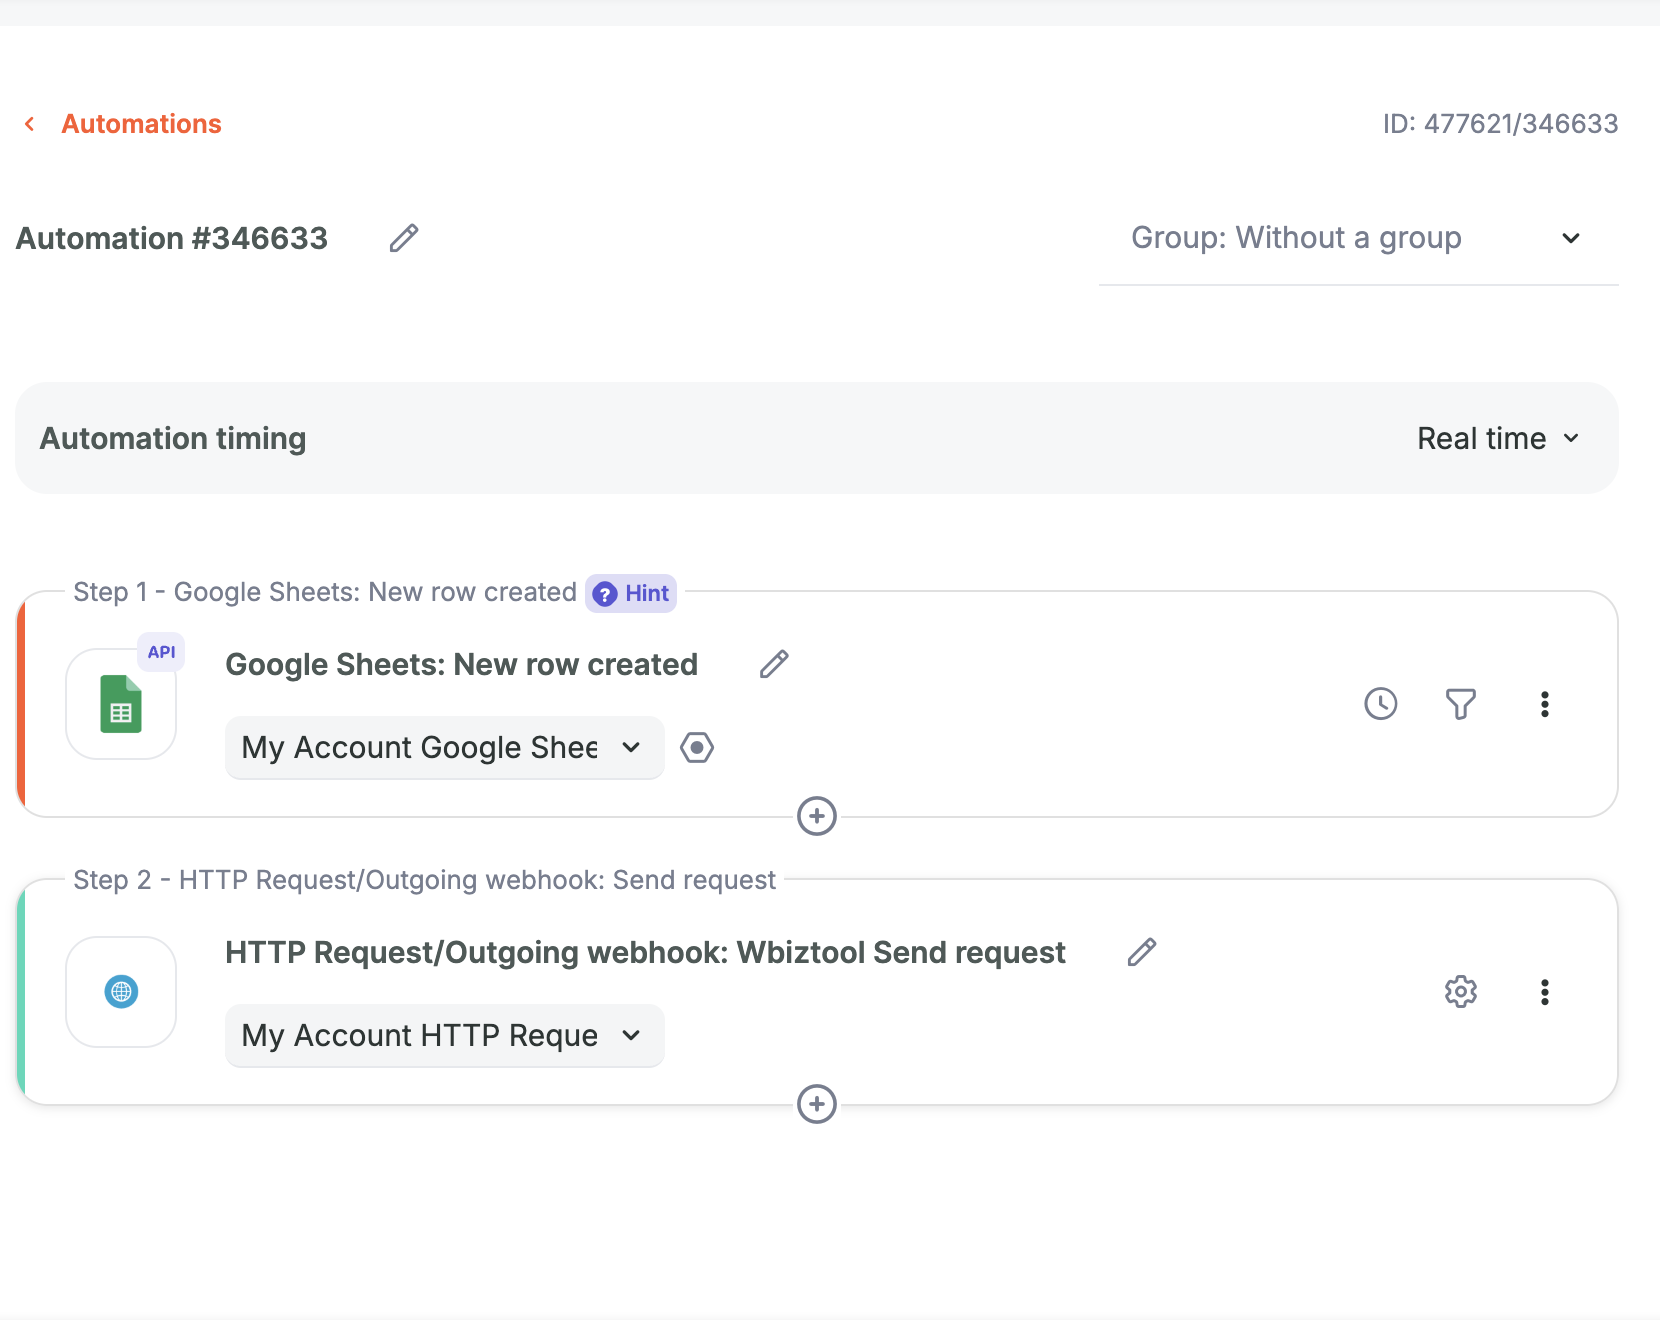This screenshot has width=1660, height=1320.
Task: Click the ID: 477621/346633 text
Action: coord(1500,124)
